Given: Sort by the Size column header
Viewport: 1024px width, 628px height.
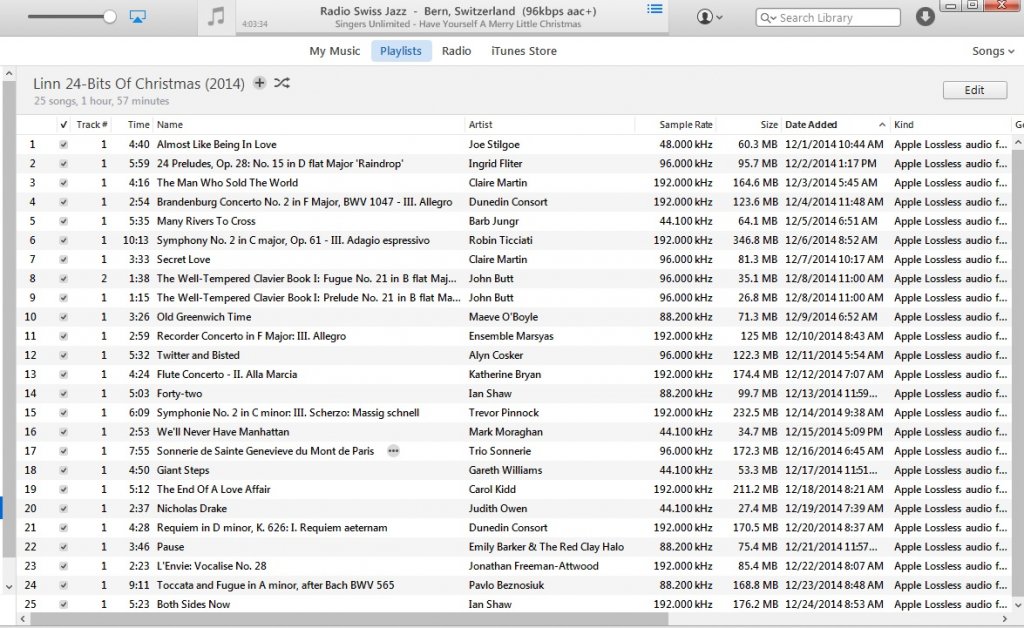Looking at the screenshot, I should tap(749, 125).
